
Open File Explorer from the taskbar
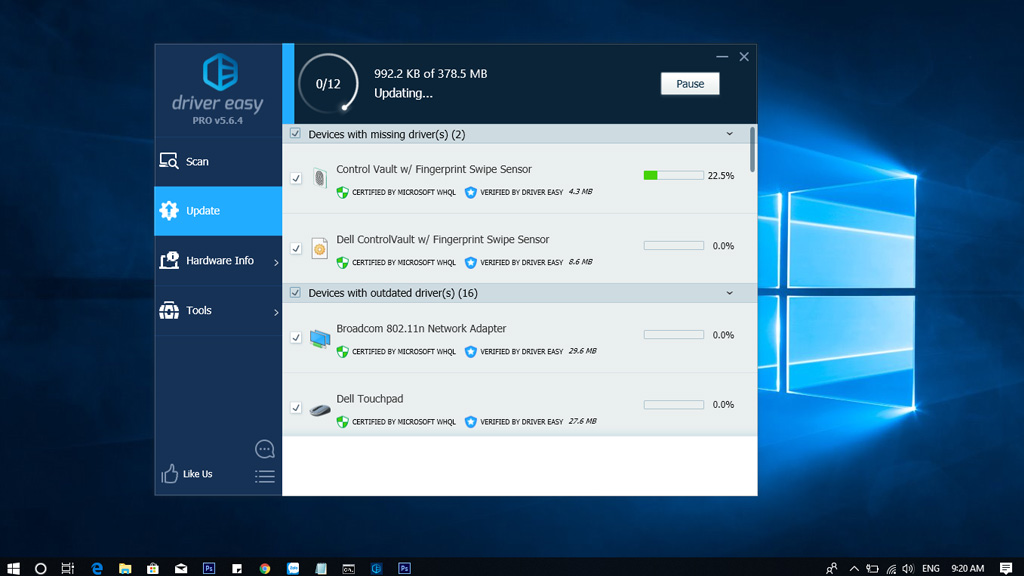[x=125, y=568]
